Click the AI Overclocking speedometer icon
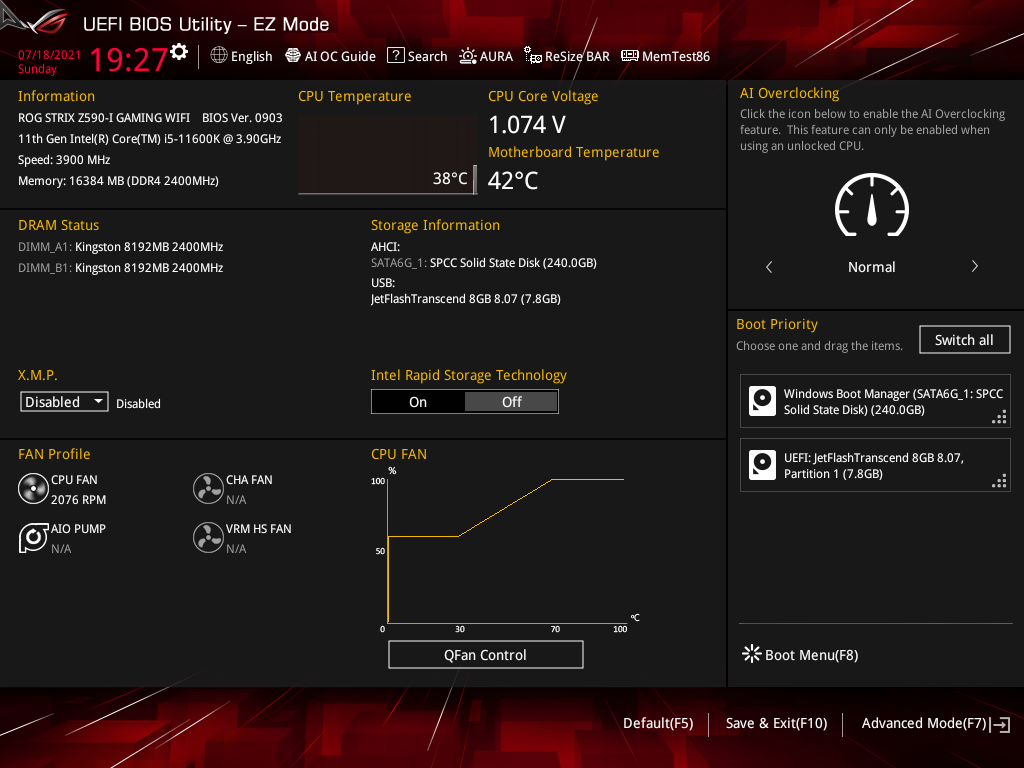Image resolution: width=1024 pixels, height=768 pixels. point(872,205)
